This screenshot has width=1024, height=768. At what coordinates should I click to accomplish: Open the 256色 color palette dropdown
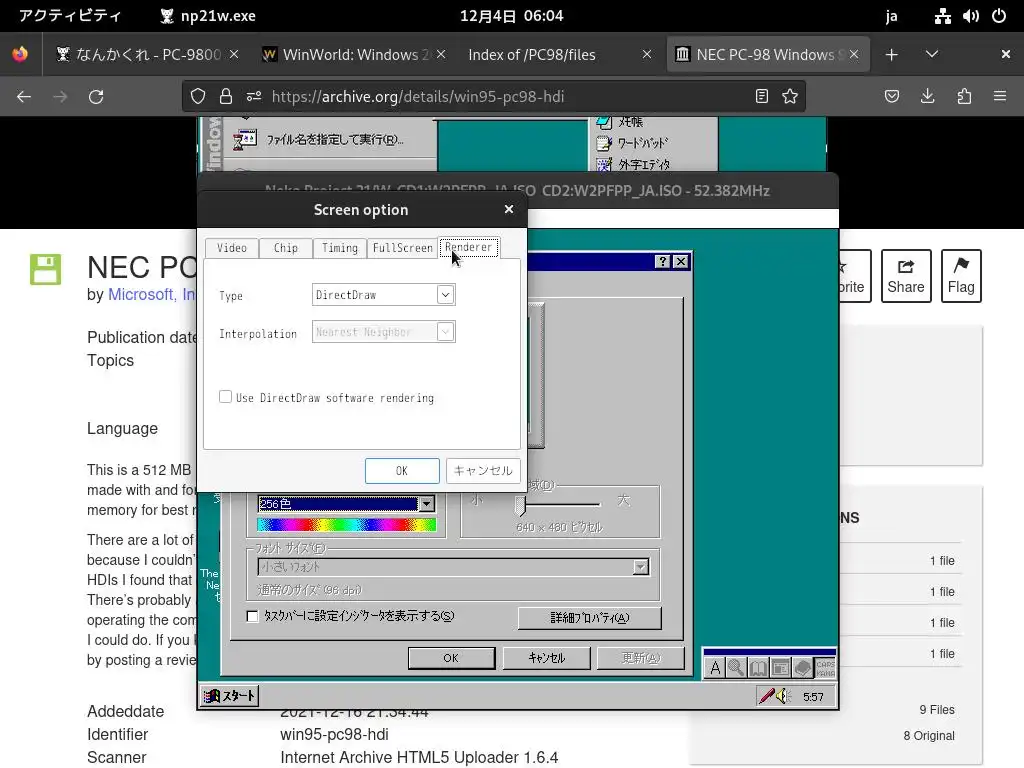tap(426, 504)
